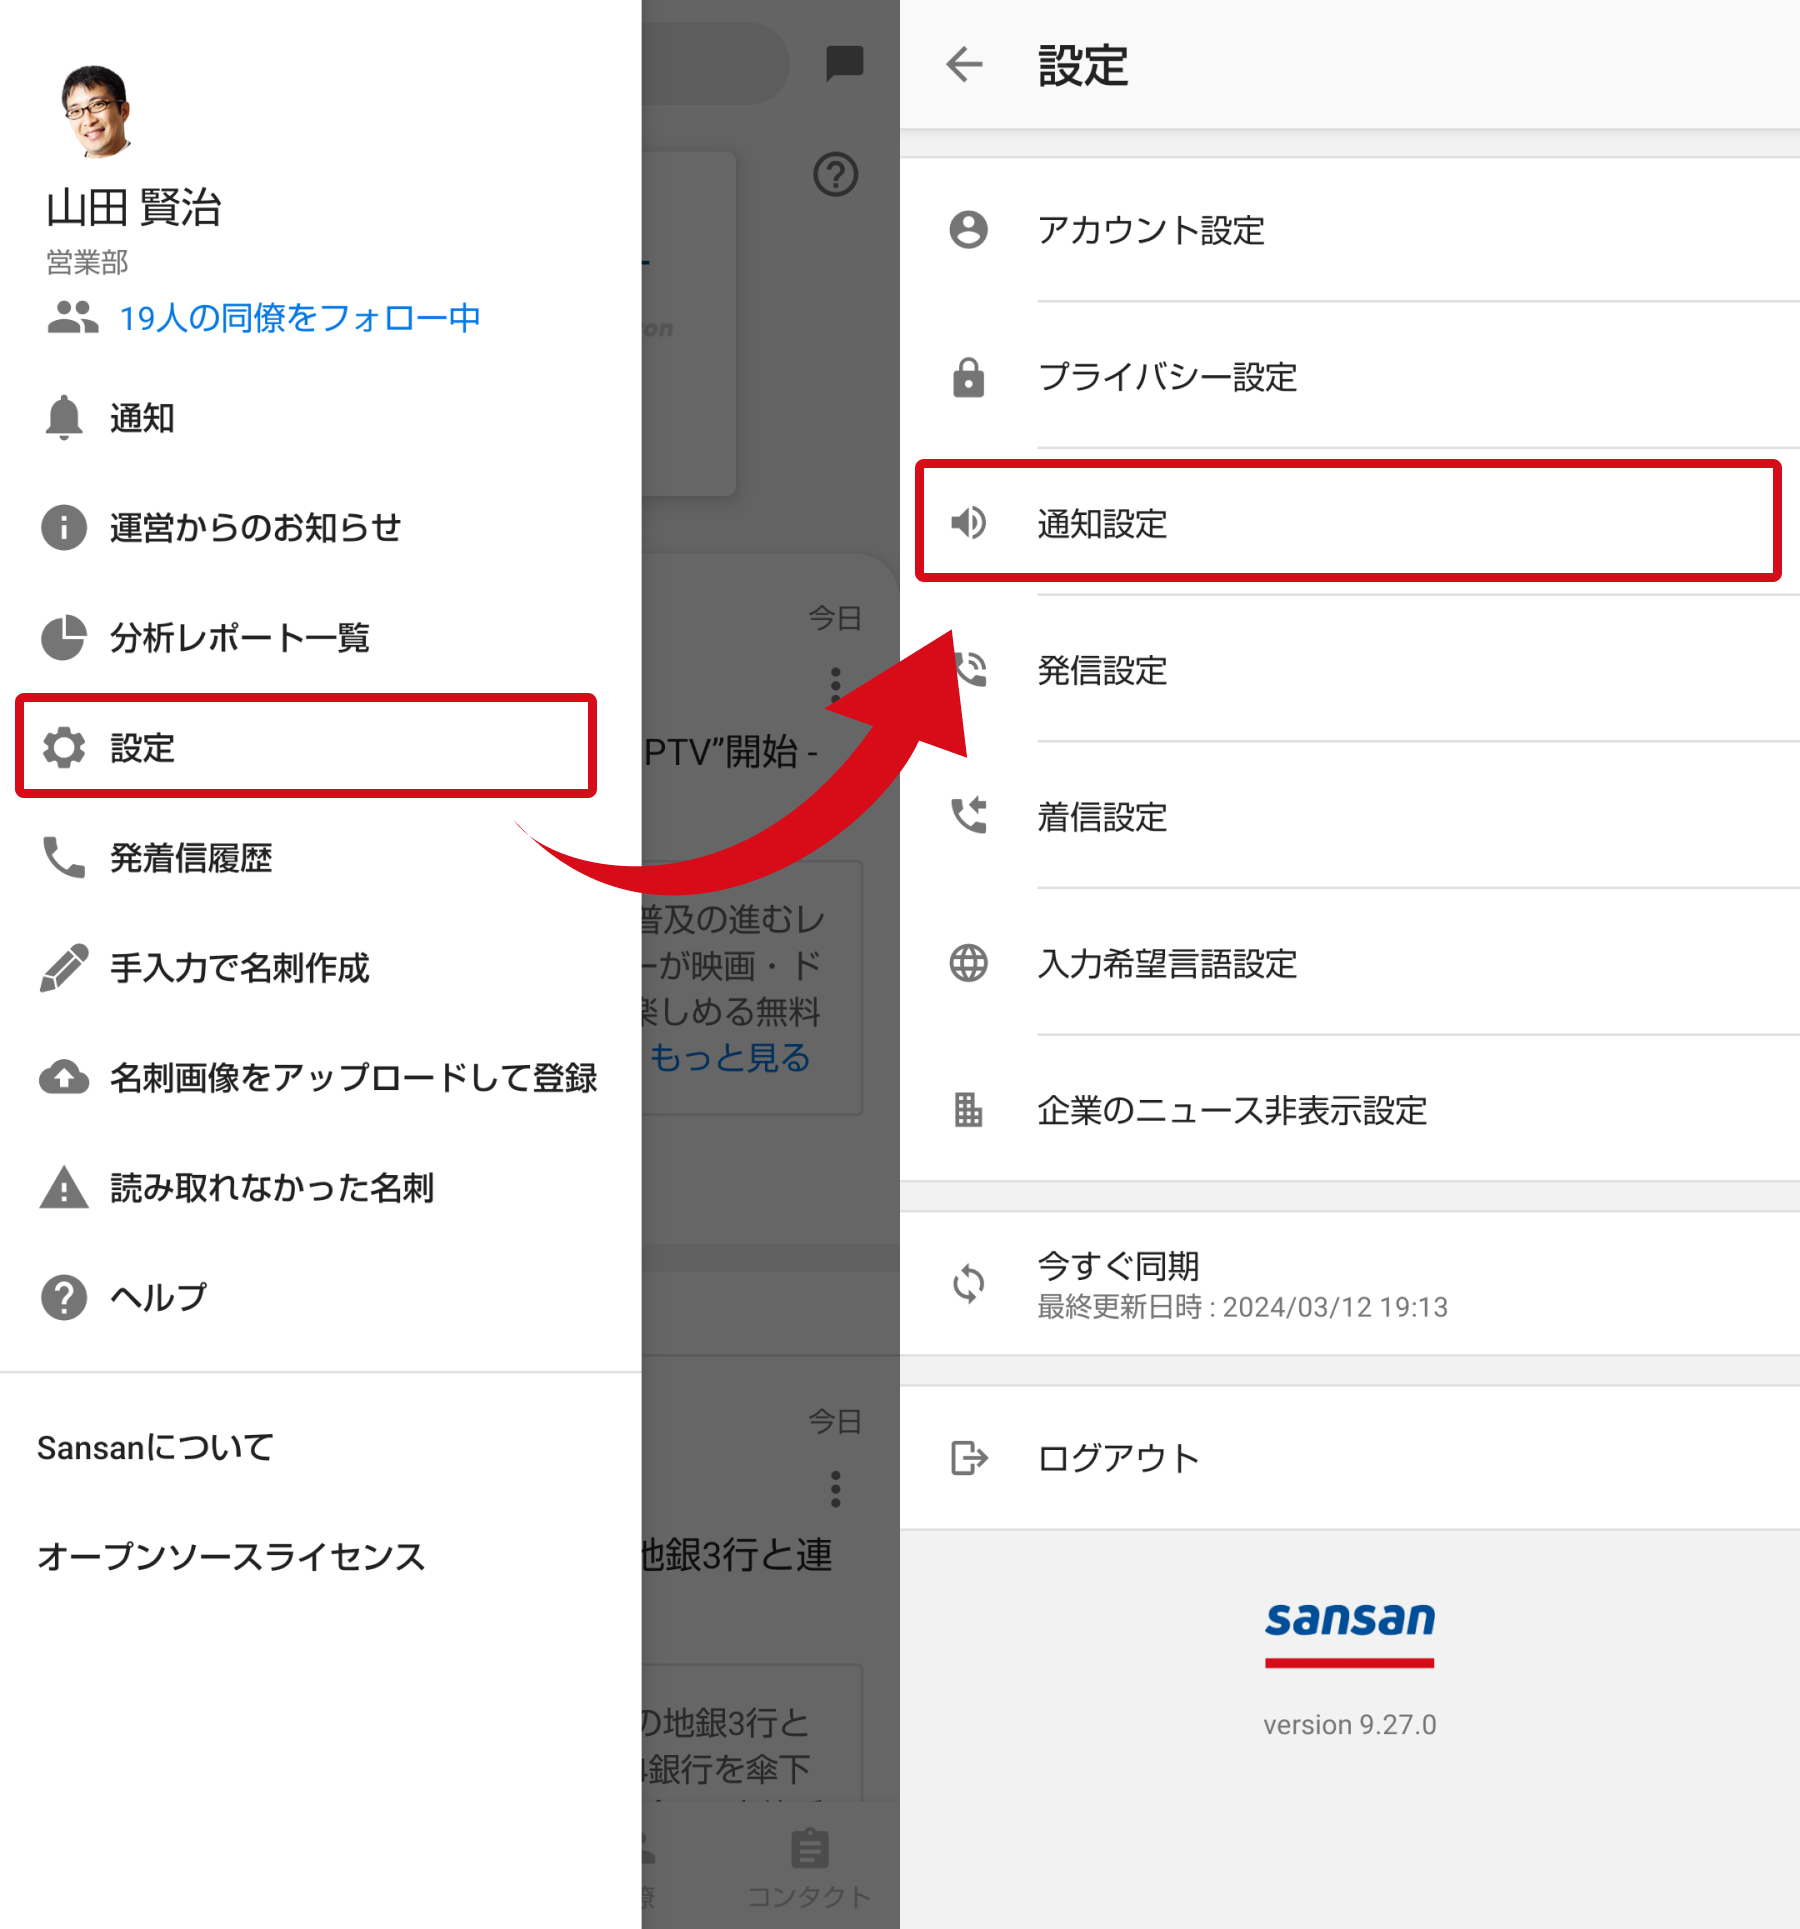Click the bell notification icon
Image resolution: width=1800 pixels, height=1929 pixels.
click(64, 418)
